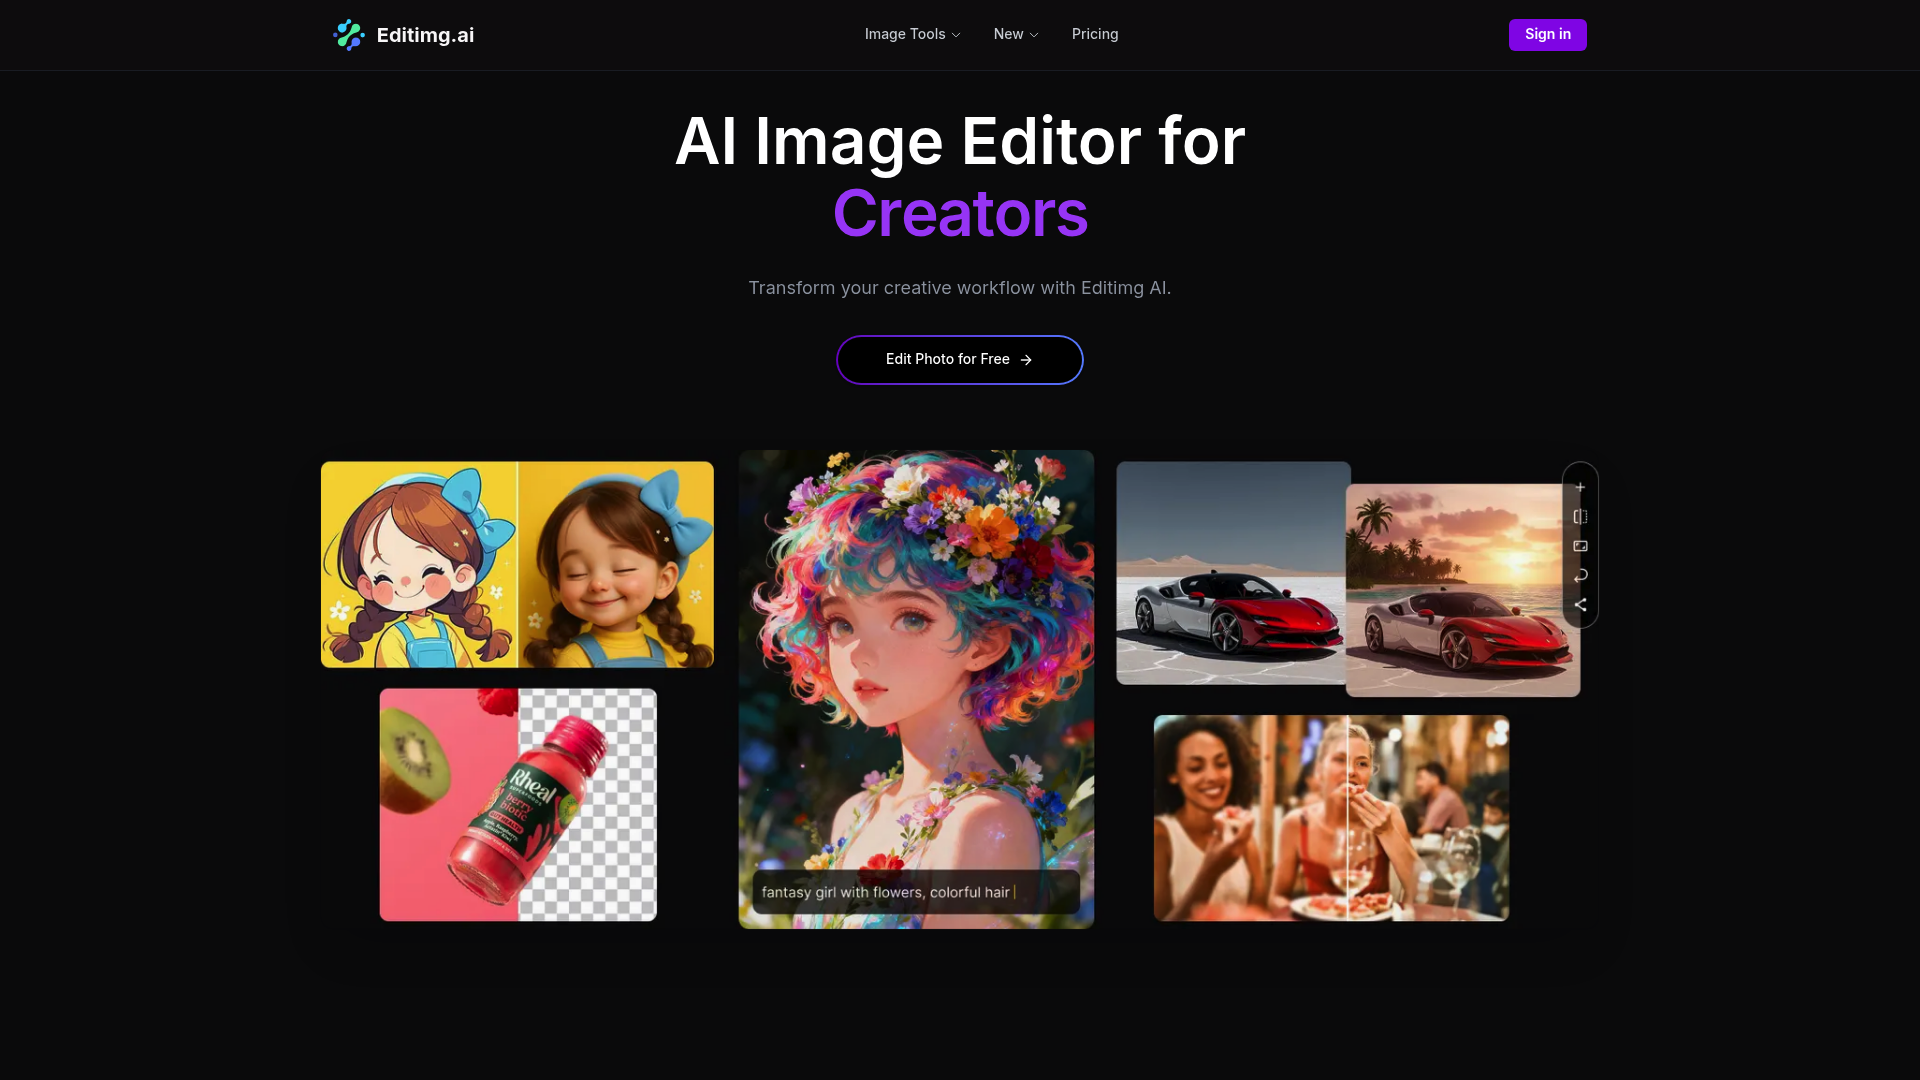This screenshot has width=1920, height=1080.
Task: Click the Sign in button
Action: [1547, 34]
